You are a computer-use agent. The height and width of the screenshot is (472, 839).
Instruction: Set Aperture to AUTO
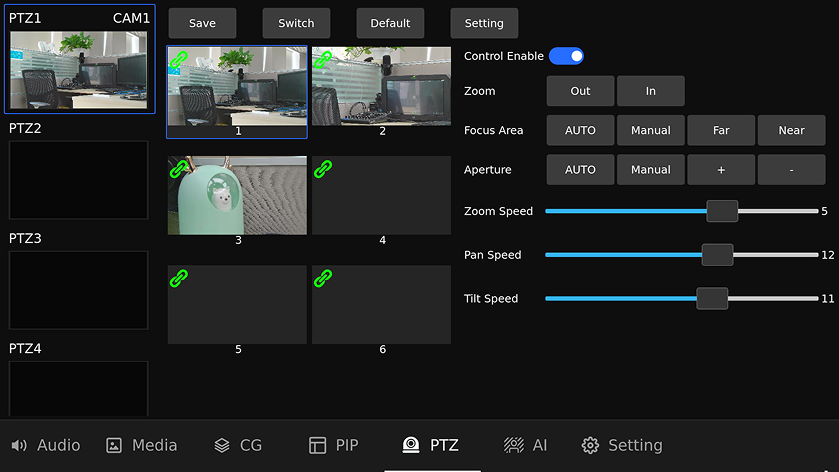pyautogui.click(x=580, y=170)
